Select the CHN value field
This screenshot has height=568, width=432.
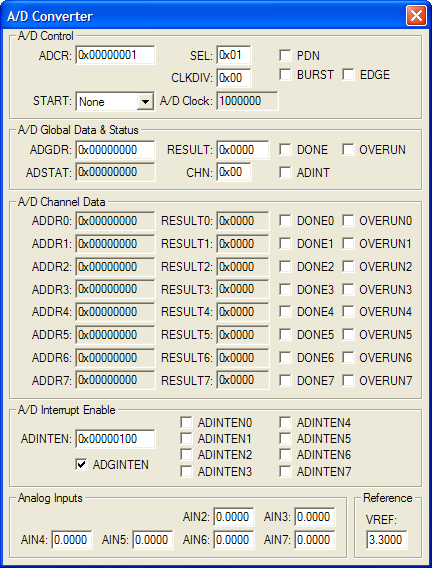tap(234, 172)
